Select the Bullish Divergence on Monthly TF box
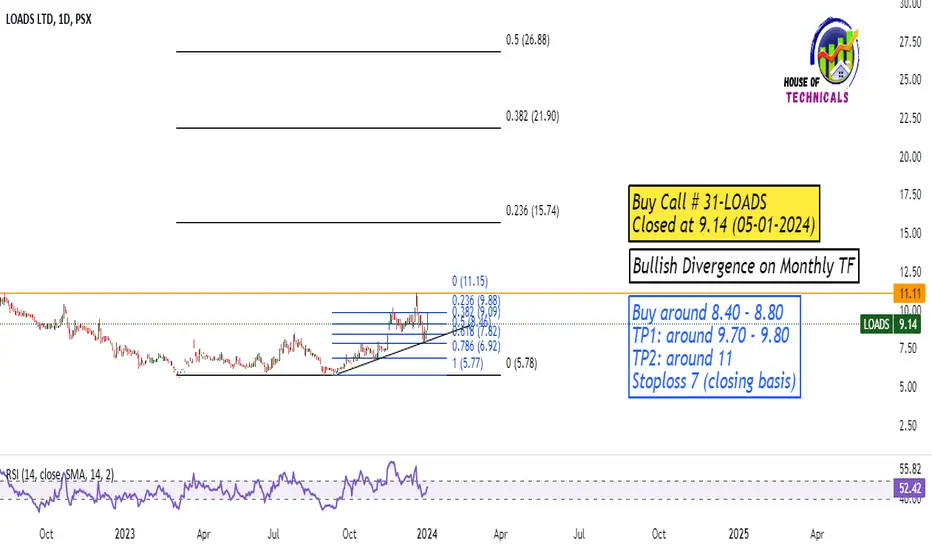The width and height of the screenshot is (932, 550). pyautogui.click(x=744, y=266)
